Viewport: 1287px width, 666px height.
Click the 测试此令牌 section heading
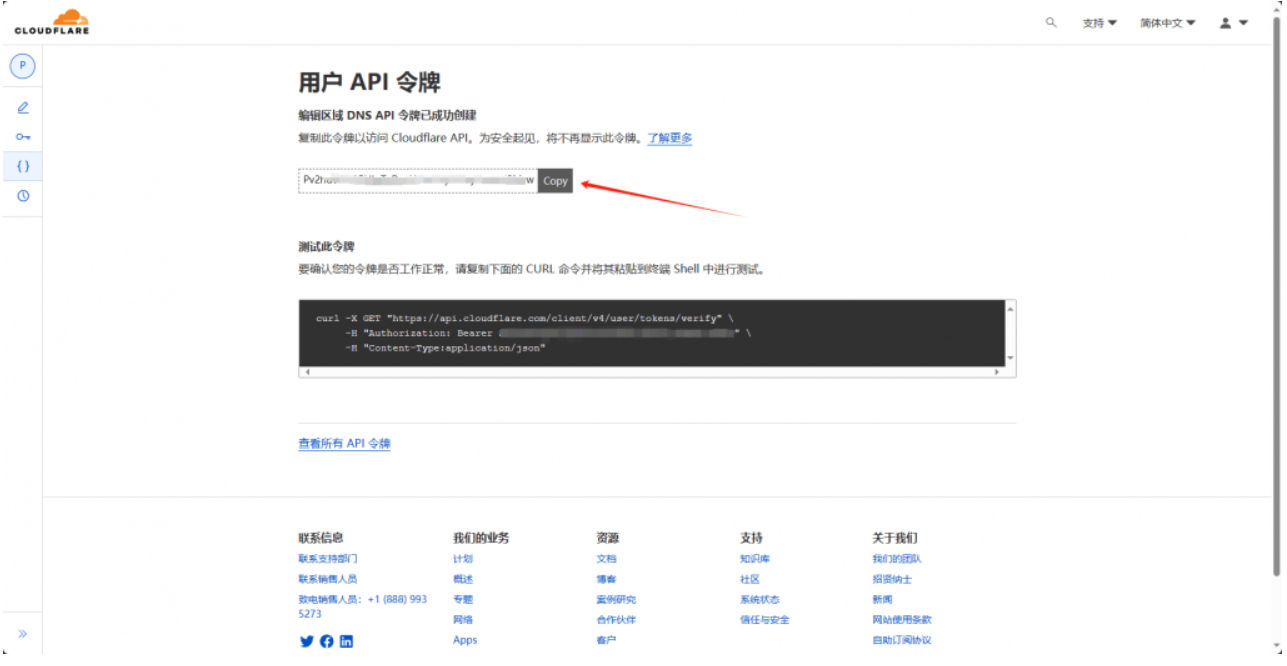[x=326, y=246]
